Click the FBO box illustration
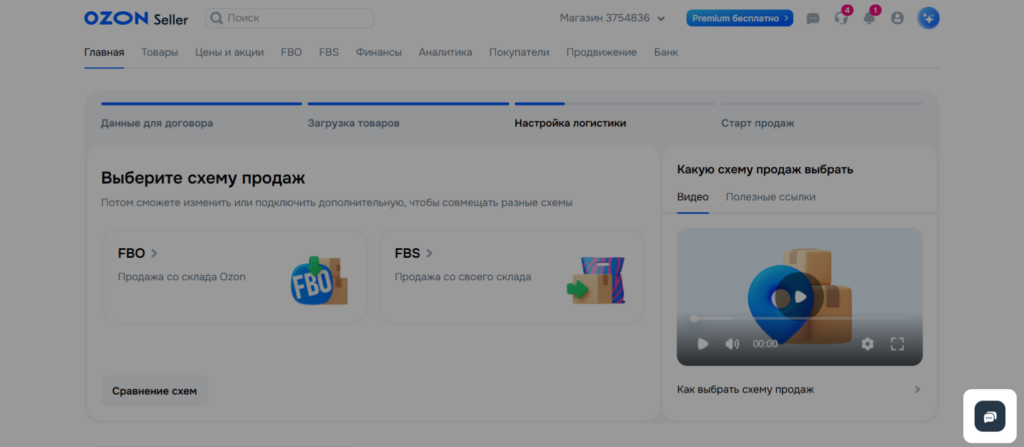 (x=319, y=280)
